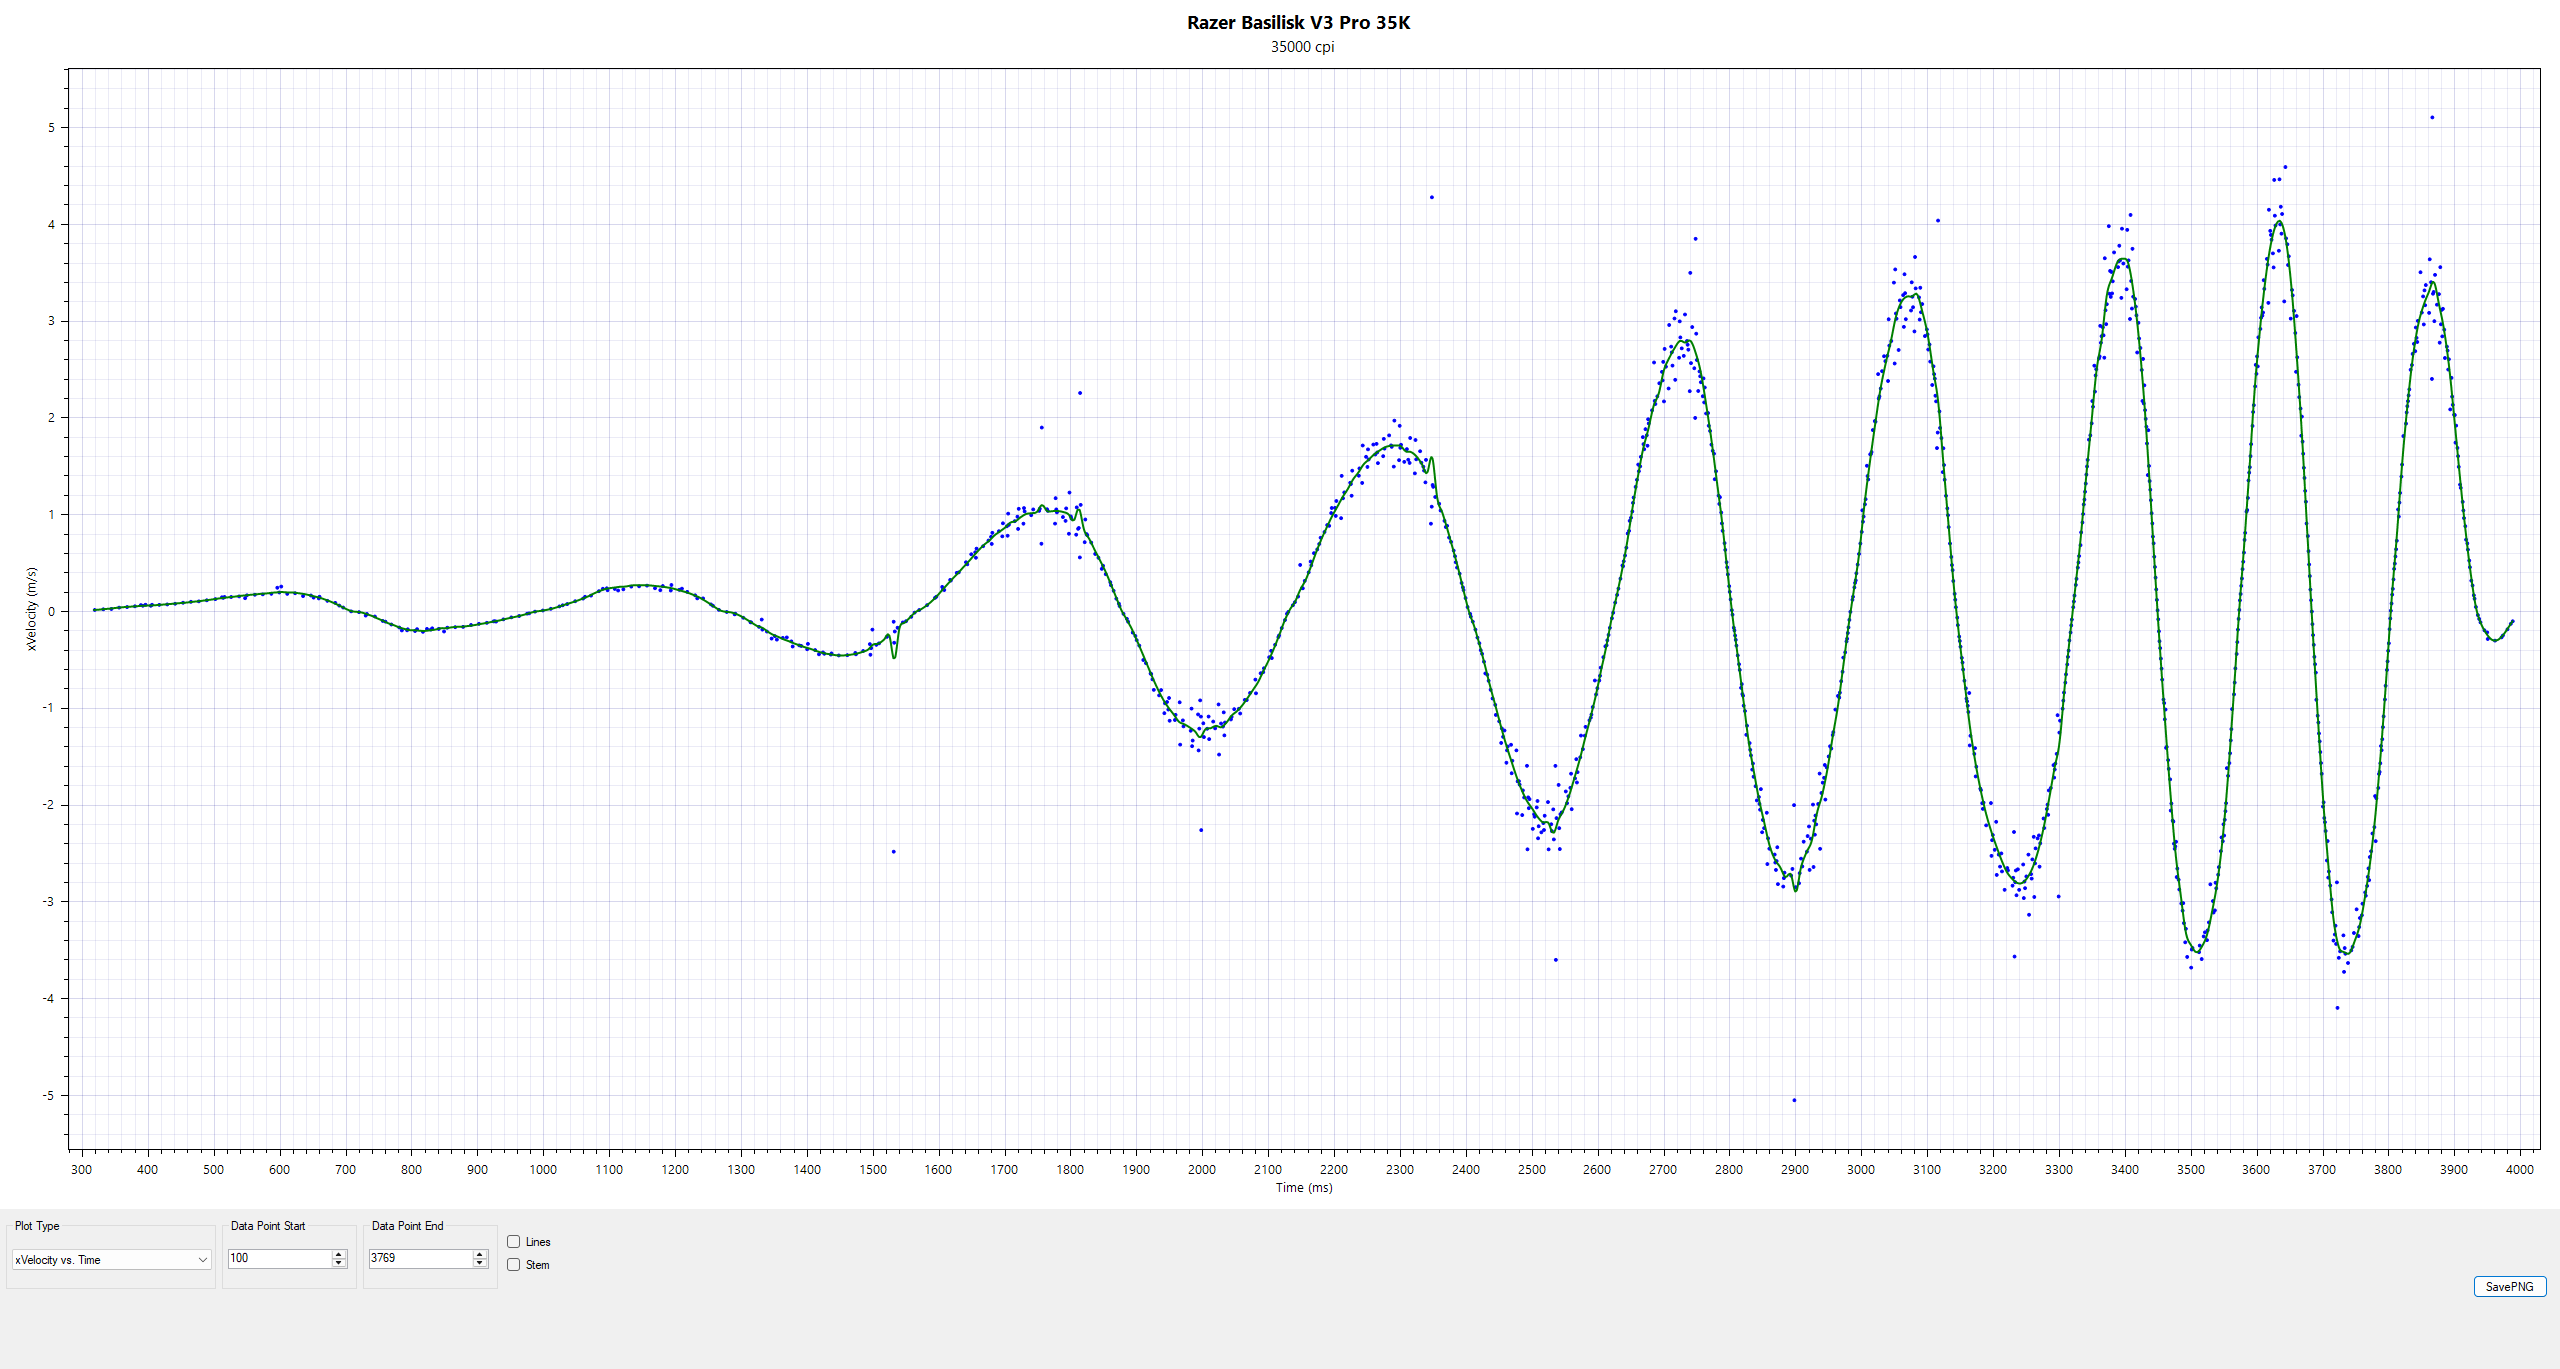Screen dimensions: 2560x1369
Task: Click the outlier point below -5 m/s
Action: 1794,1100
